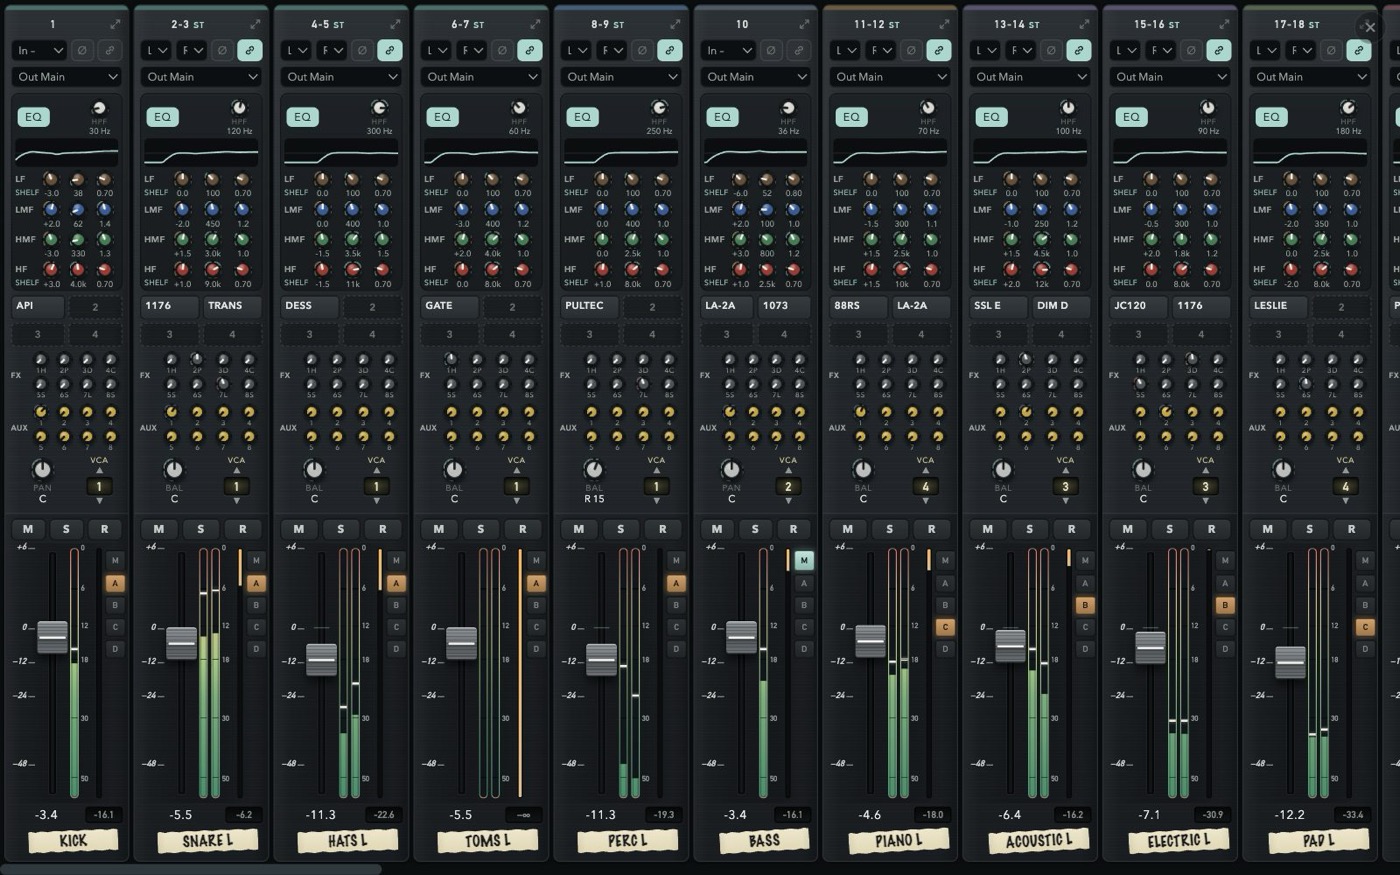The width and height of the screenshot is (1400, 875).
Task: Increase the VCA number on the Bass channel
Action: (787, 472)
